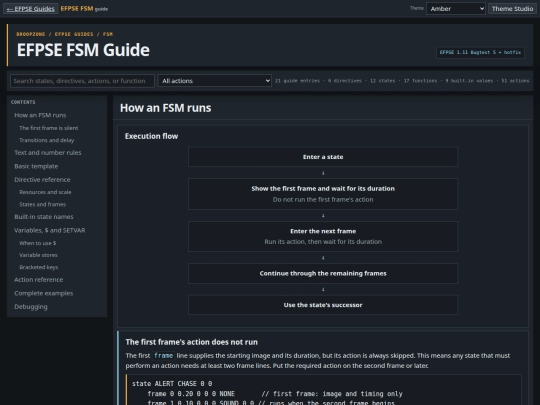
Task: Jump to Variable stores subsection
Action: 38,255
